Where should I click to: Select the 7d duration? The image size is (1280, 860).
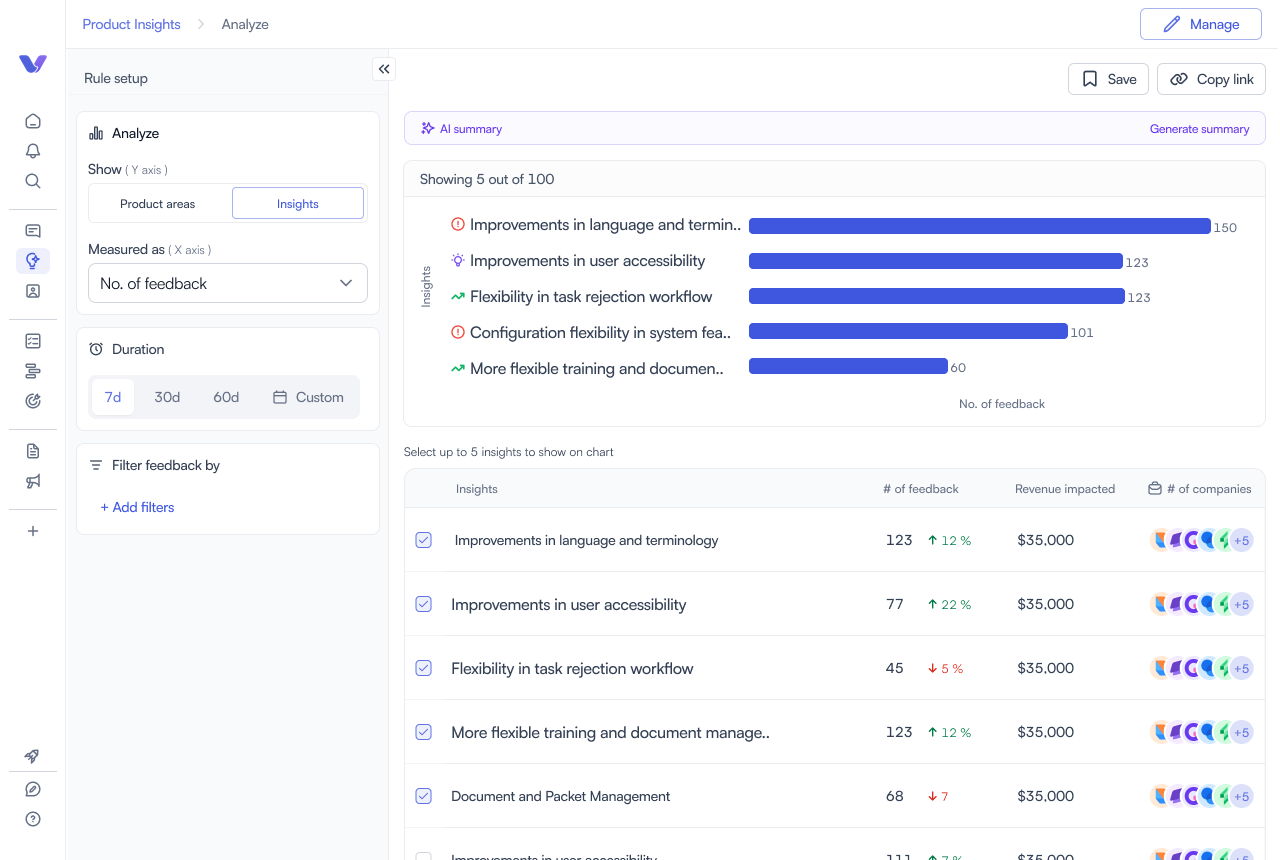tap(113, 397)
